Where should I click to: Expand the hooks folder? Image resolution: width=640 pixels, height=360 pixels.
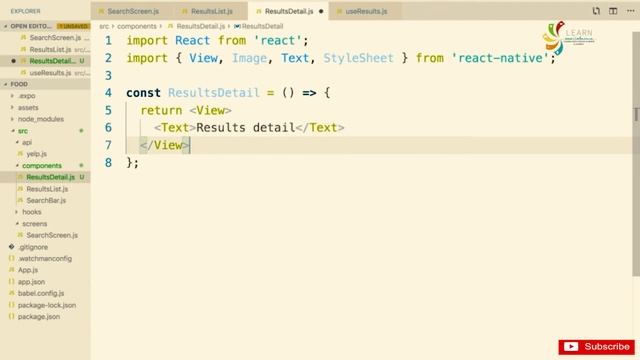click(x=31, y=212)
